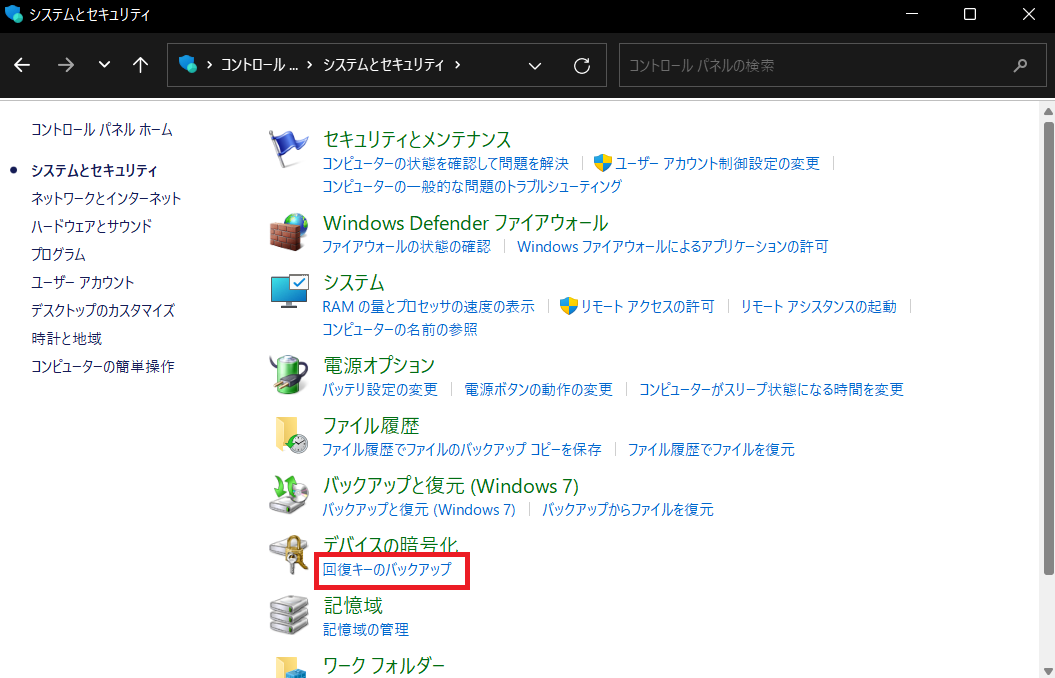Click バッテリ設定の変更 link

pos(379,389)
